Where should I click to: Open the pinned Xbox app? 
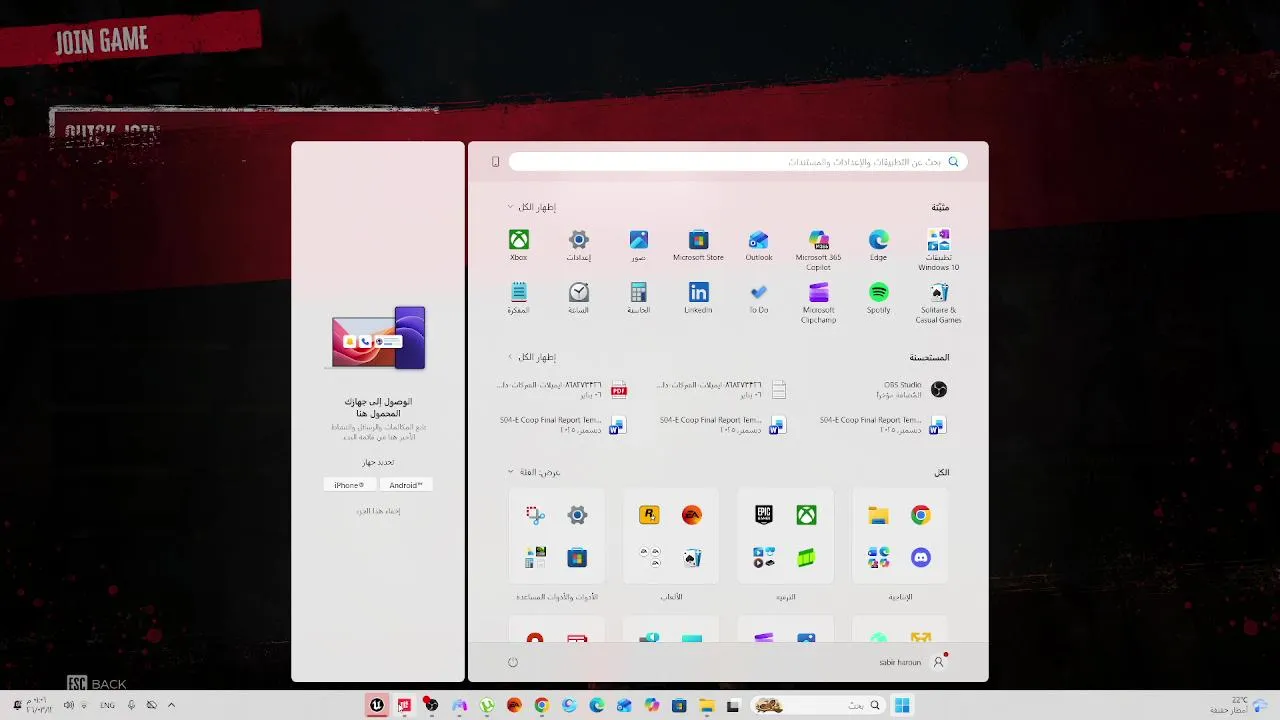click(519, 245)
